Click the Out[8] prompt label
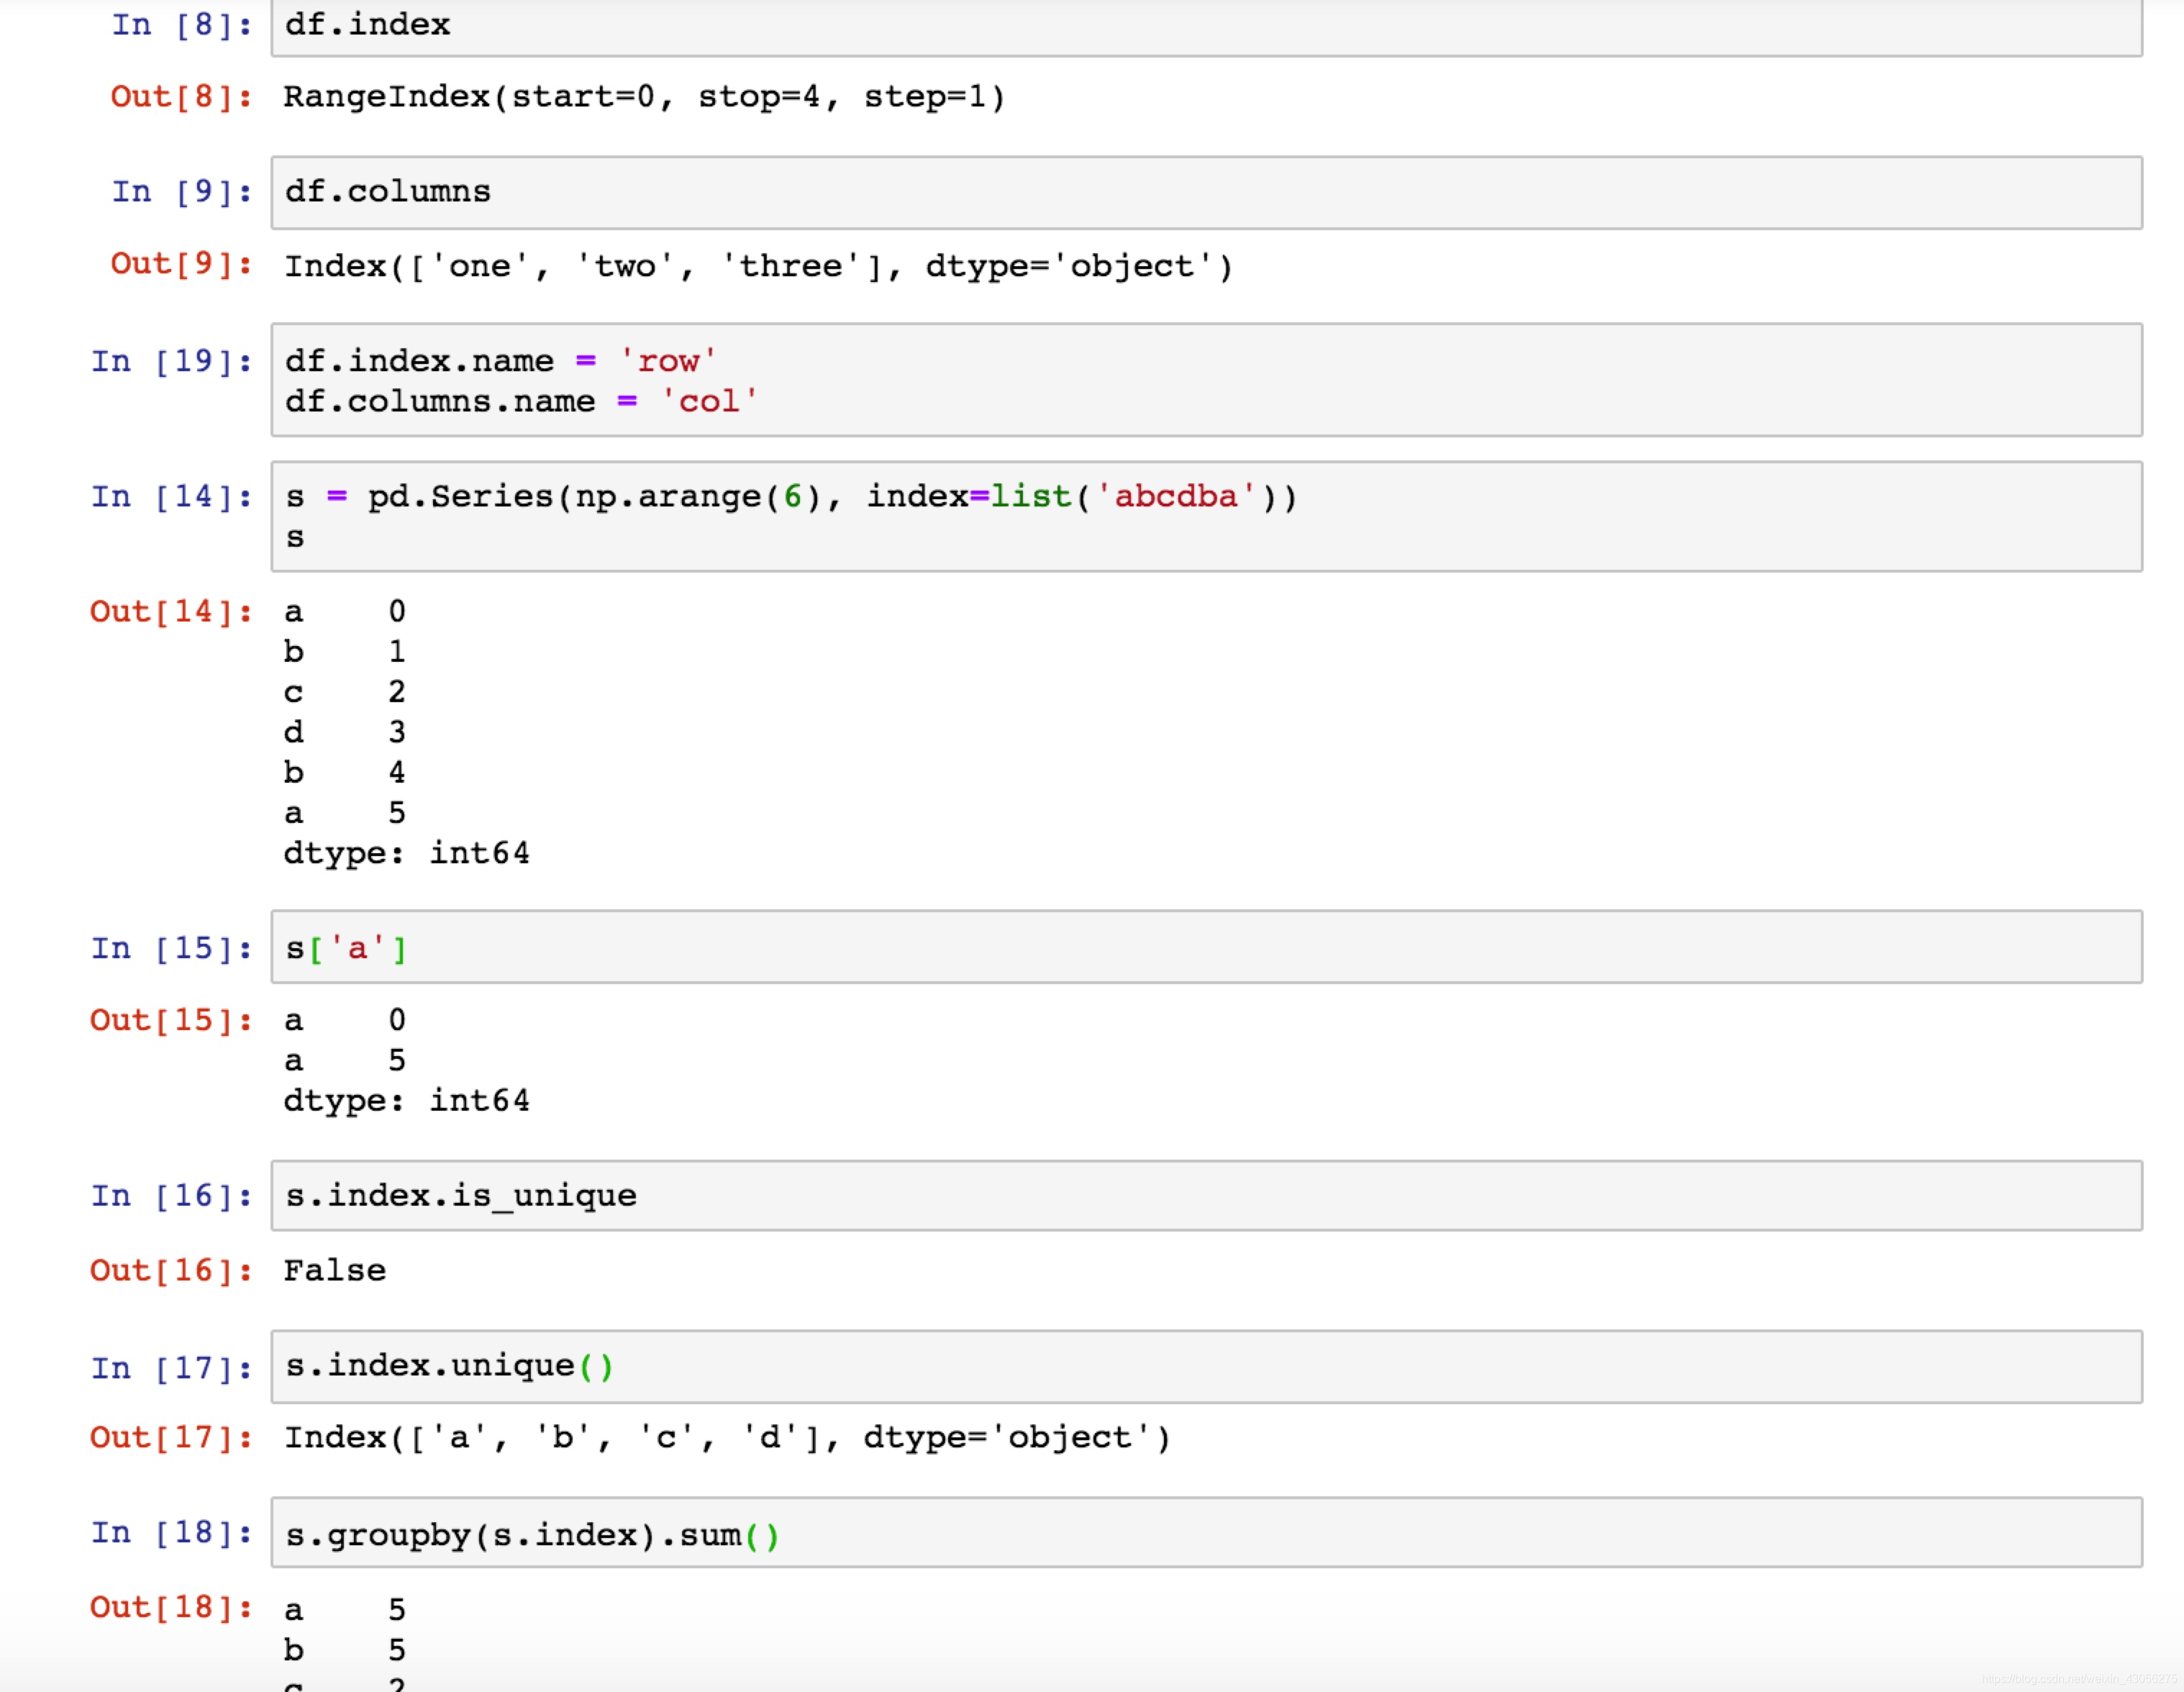This screenshot has width=2184, height=1692. pos(181,97)
